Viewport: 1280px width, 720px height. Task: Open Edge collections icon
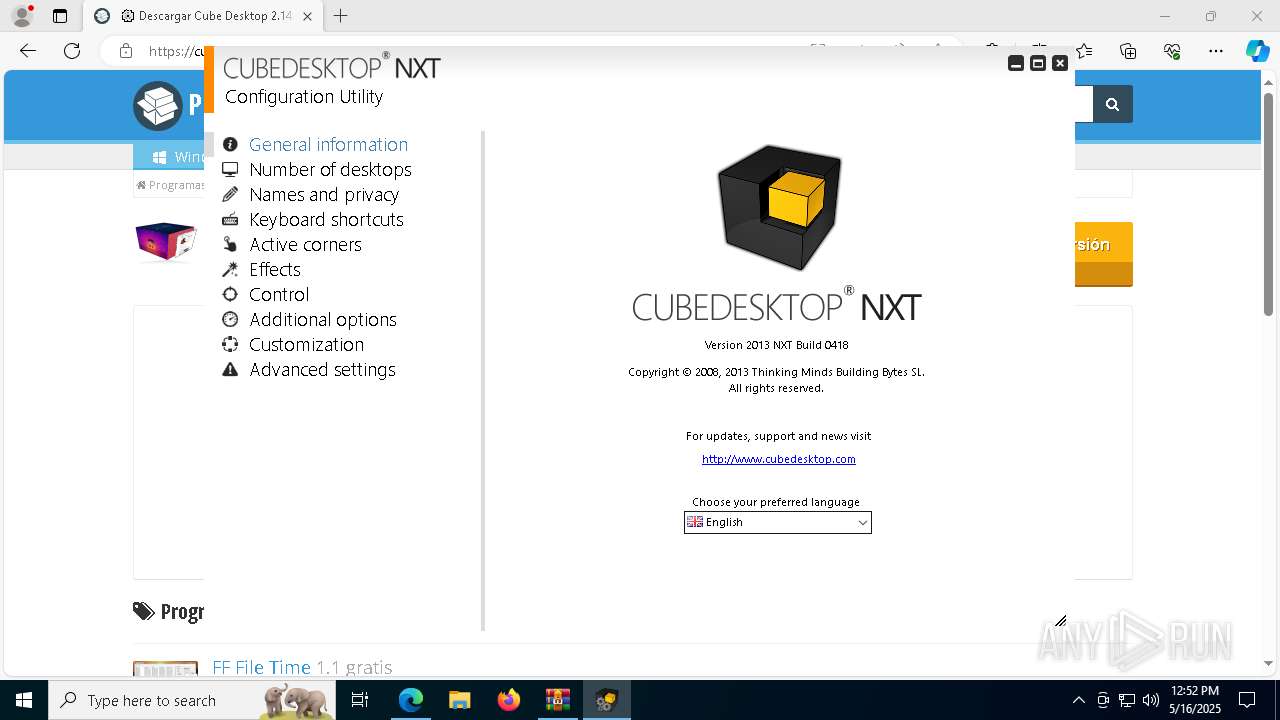pyautogui.click(x=1128, y=51)
